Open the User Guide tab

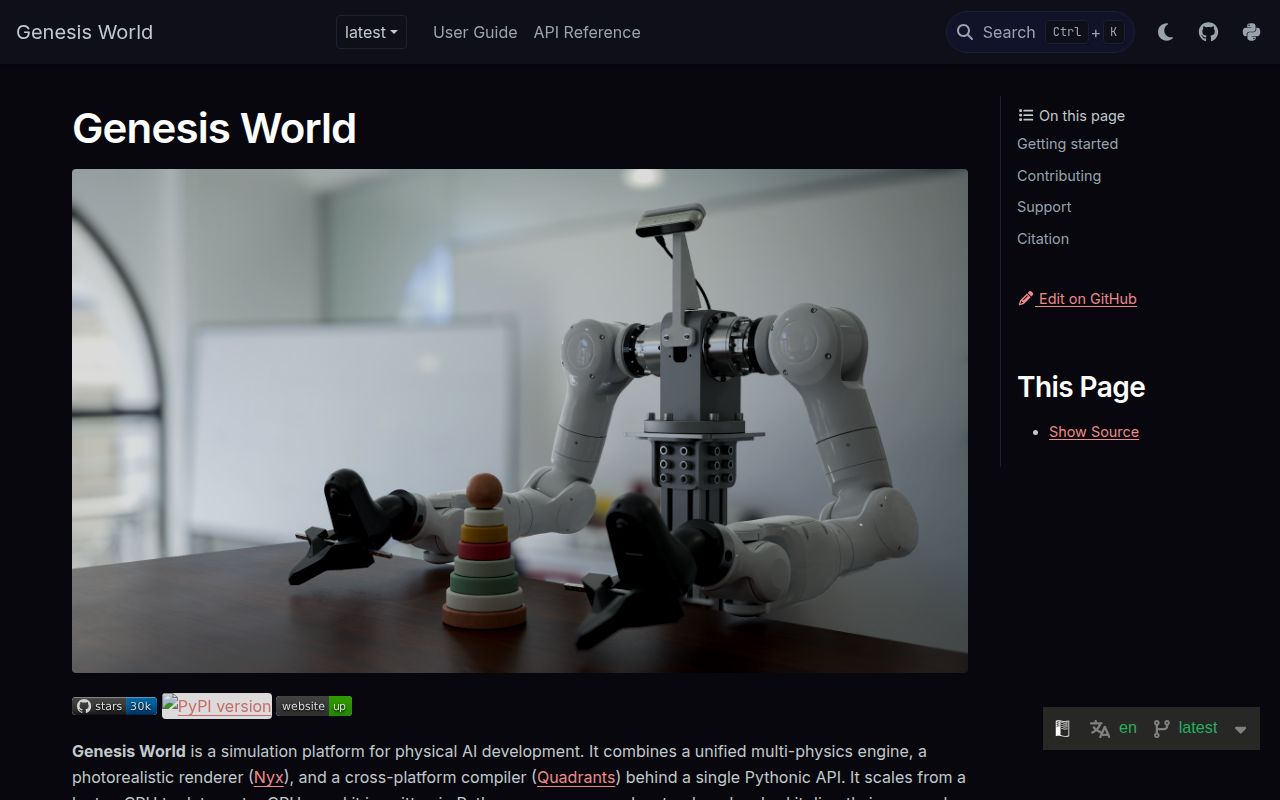(x=475, y=32)
